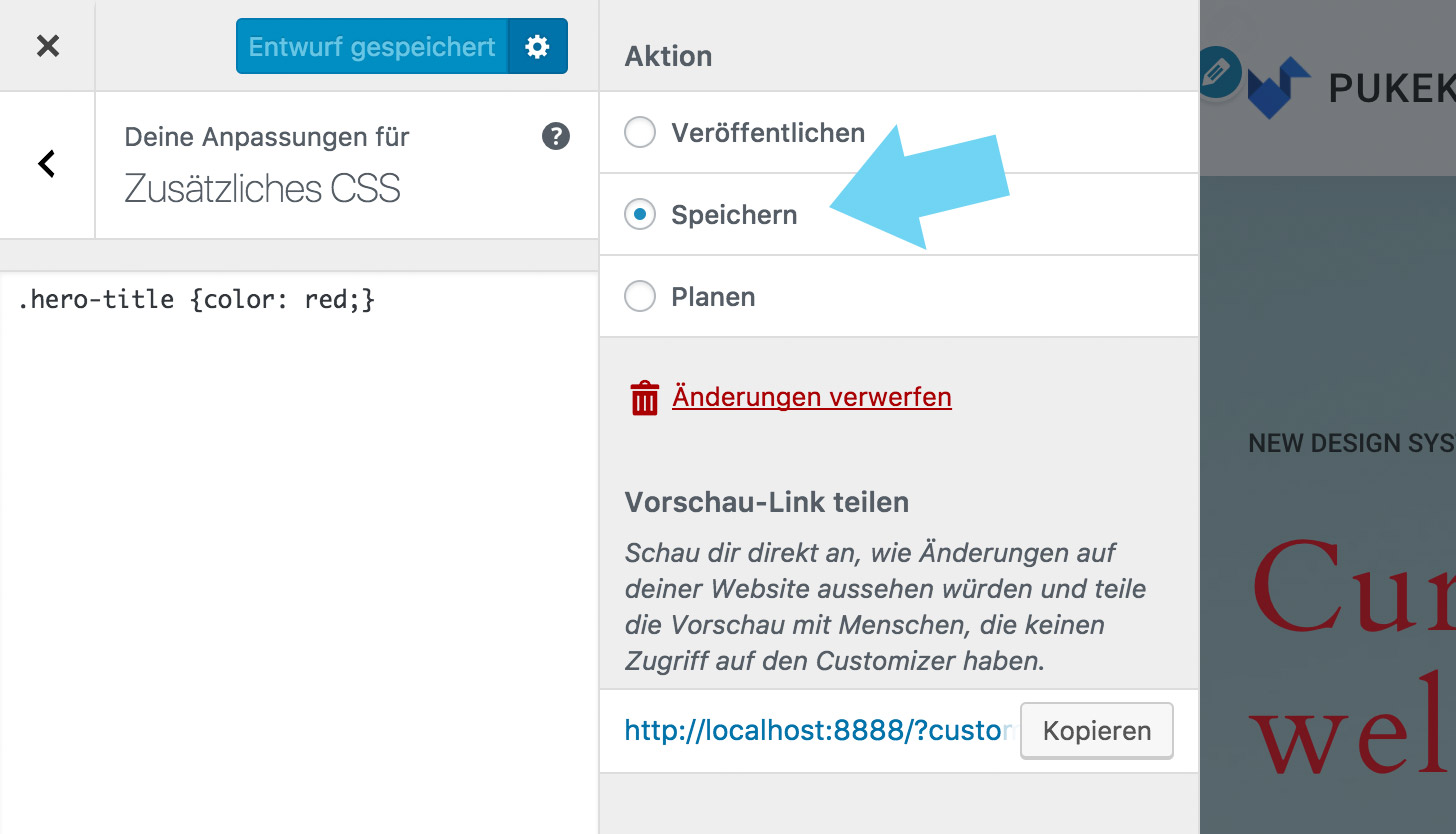Click the pencil edit shortcut in preview
Screen dimensions: 1456x834
1217,72
